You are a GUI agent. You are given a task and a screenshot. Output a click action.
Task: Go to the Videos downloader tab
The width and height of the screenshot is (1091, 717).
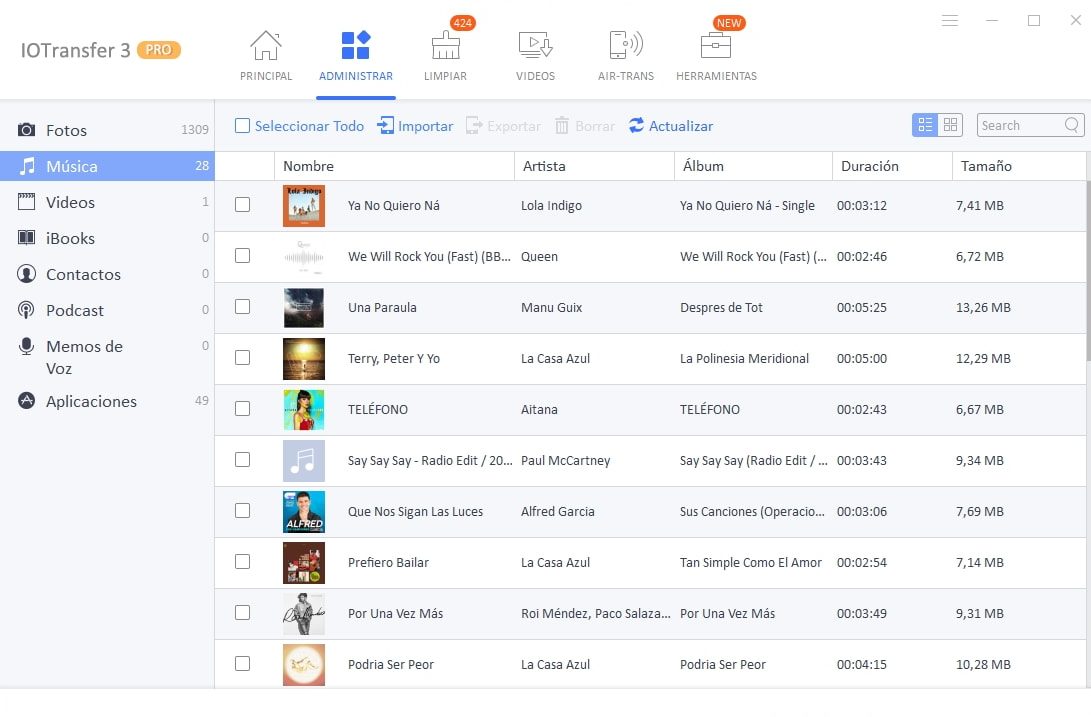(x=535, y=56)
